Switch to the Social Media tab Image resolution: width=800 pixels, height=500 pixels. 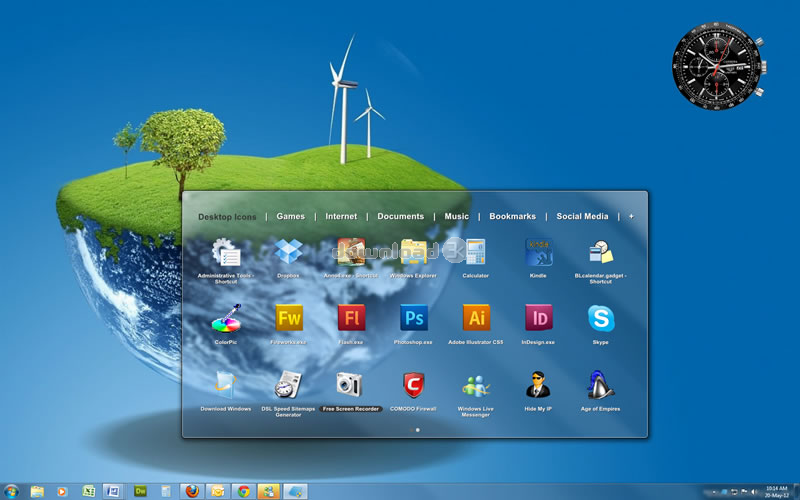tap(582, 216)
